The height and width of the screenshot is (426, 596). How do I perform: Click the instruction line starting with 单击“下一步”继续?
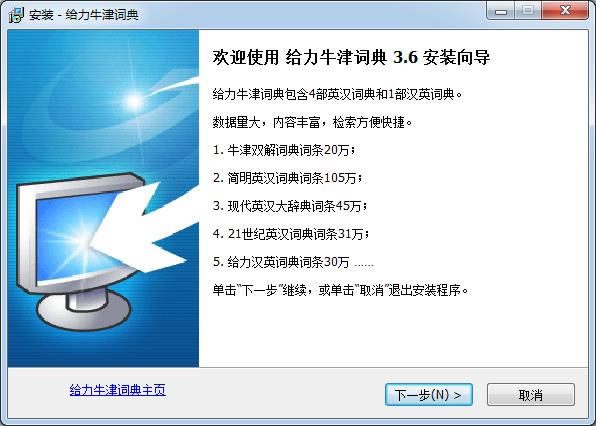point(340,290)
